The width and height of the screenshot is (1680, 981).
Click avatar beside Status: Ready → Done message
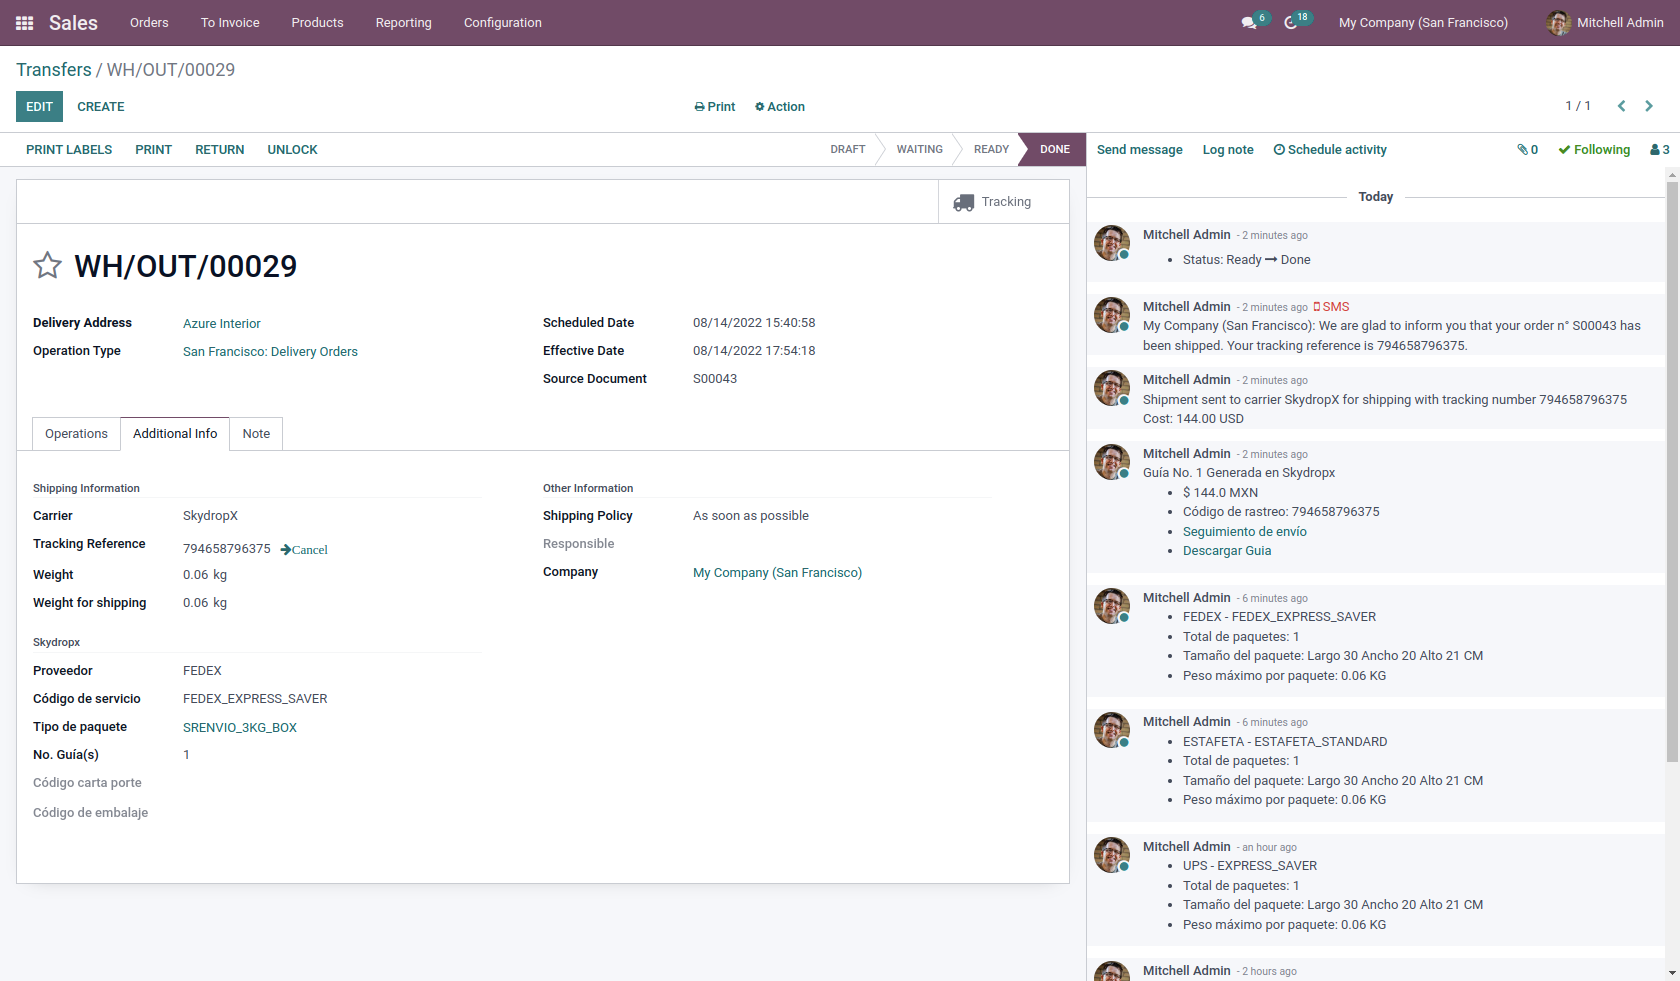(1111, 243)
